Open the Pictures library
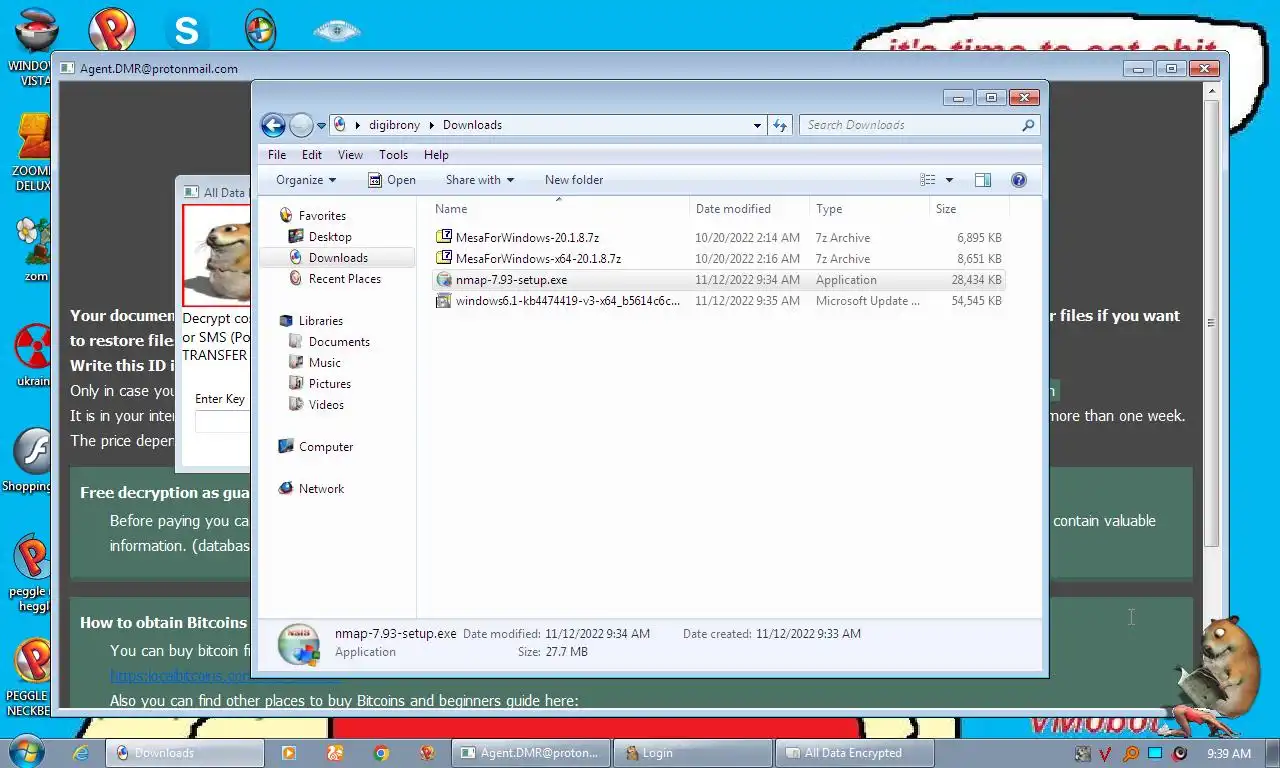Screen dimensions: 1280x768 coord(330,384)
